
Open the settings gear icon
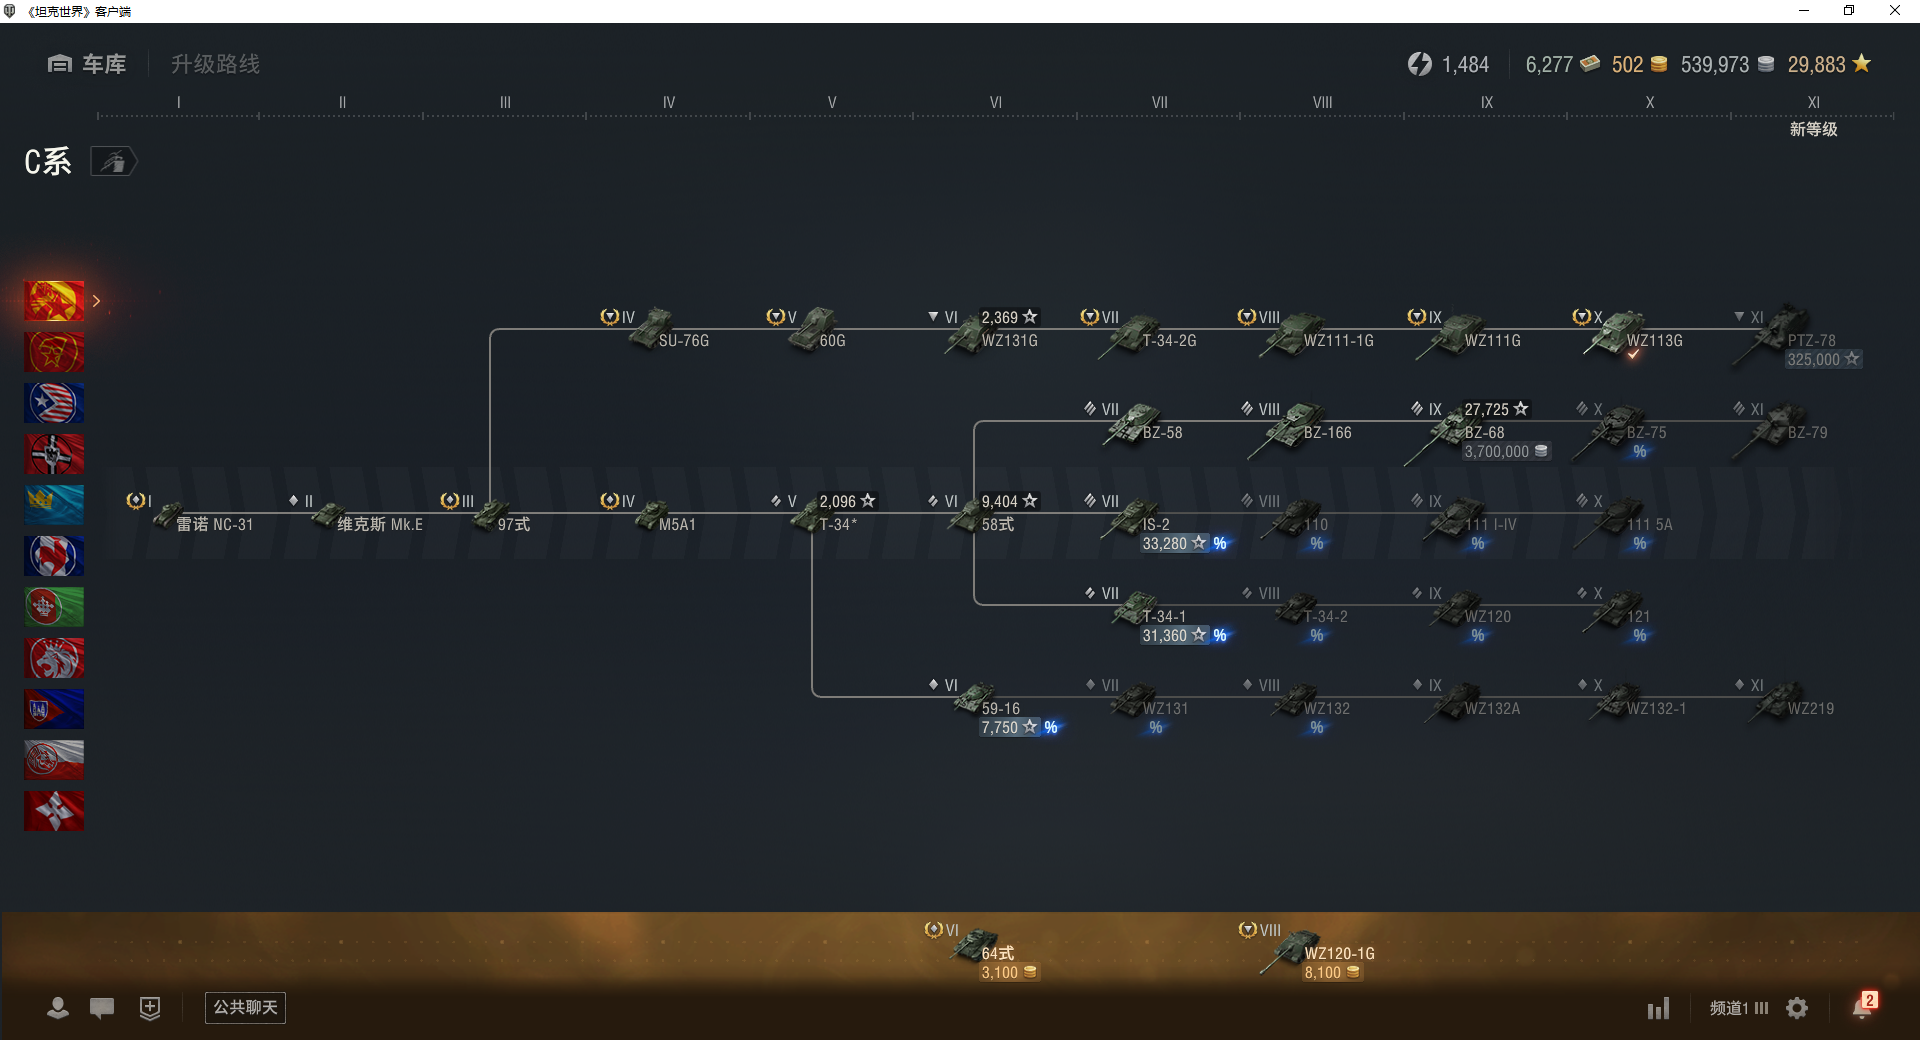point(1797,1008)
